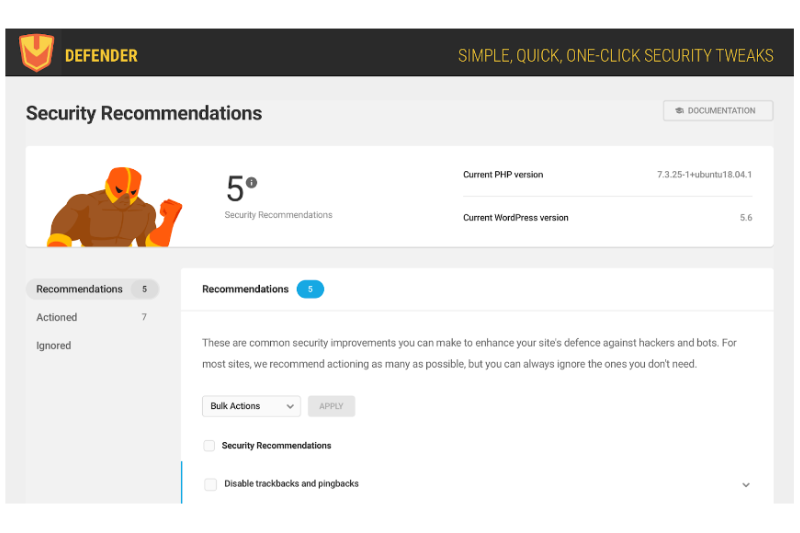Check the Disable trackbacks and pingbacks box
The image size is (800, 533).
(210, 484)
